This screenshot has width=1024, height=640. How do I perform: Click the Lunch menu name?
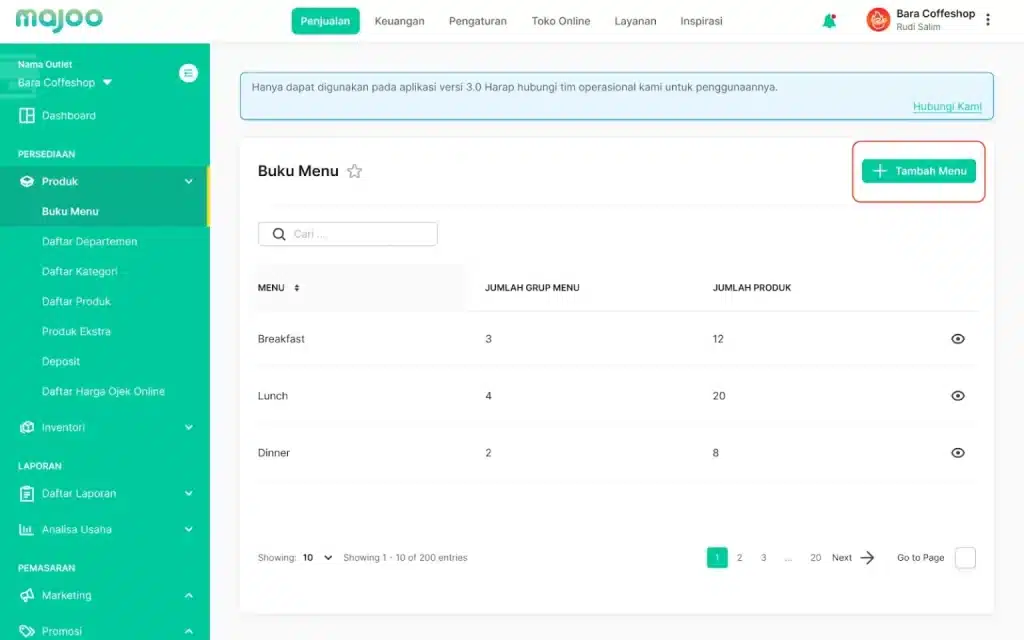(x=272, y=396)
